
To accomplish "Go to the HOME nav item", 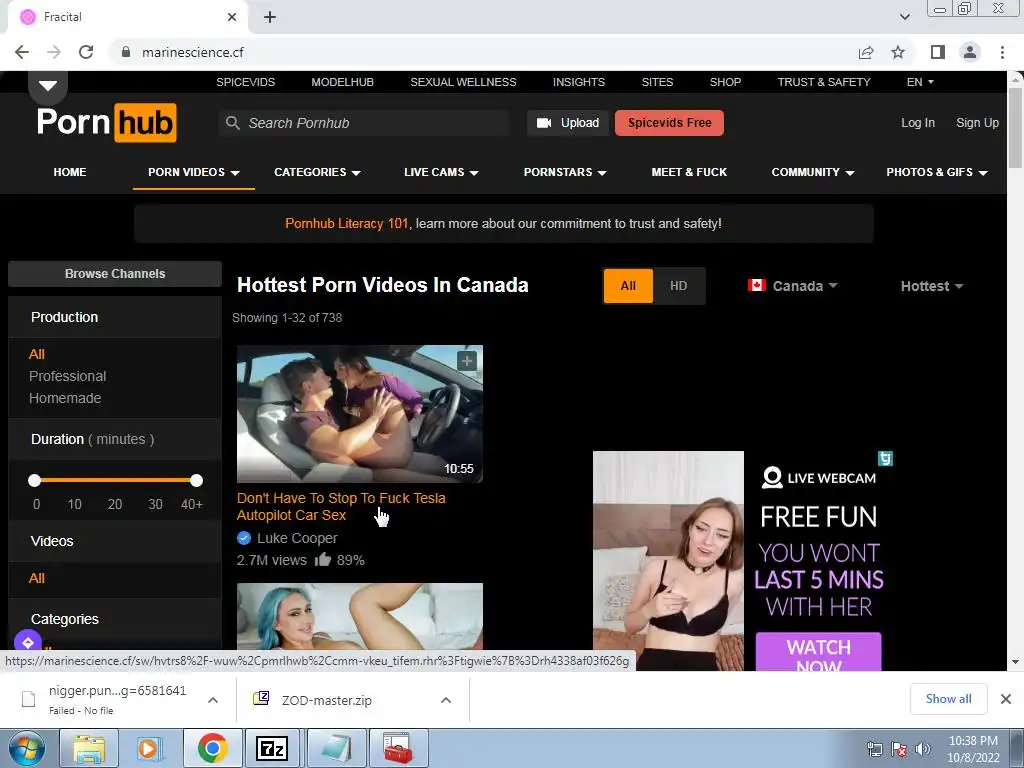I will (x=70, y=172).
